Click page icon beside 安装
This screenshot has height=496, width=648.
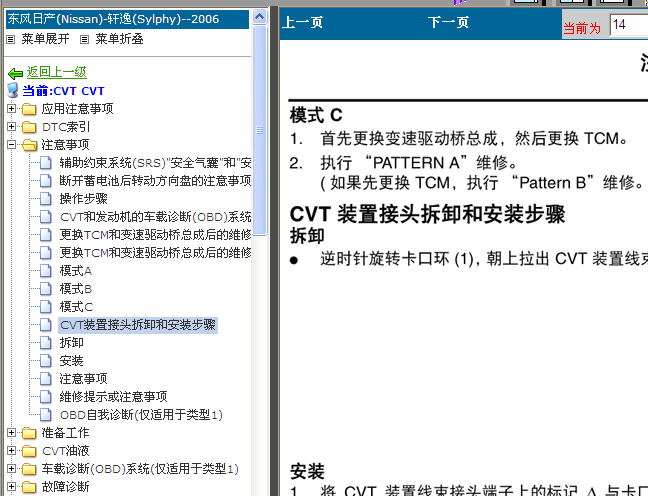[46, 361]
